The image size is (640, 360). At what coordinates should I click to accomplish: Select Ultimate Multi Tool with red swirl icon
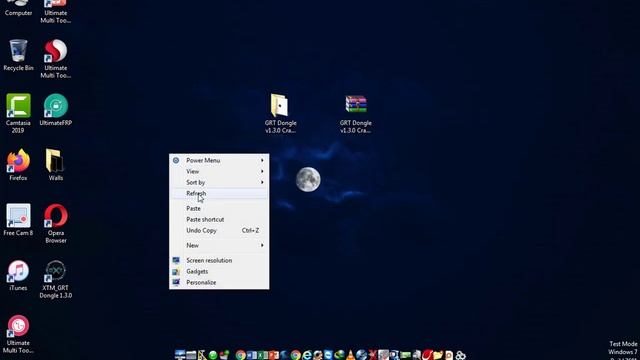tap(56, 59)
